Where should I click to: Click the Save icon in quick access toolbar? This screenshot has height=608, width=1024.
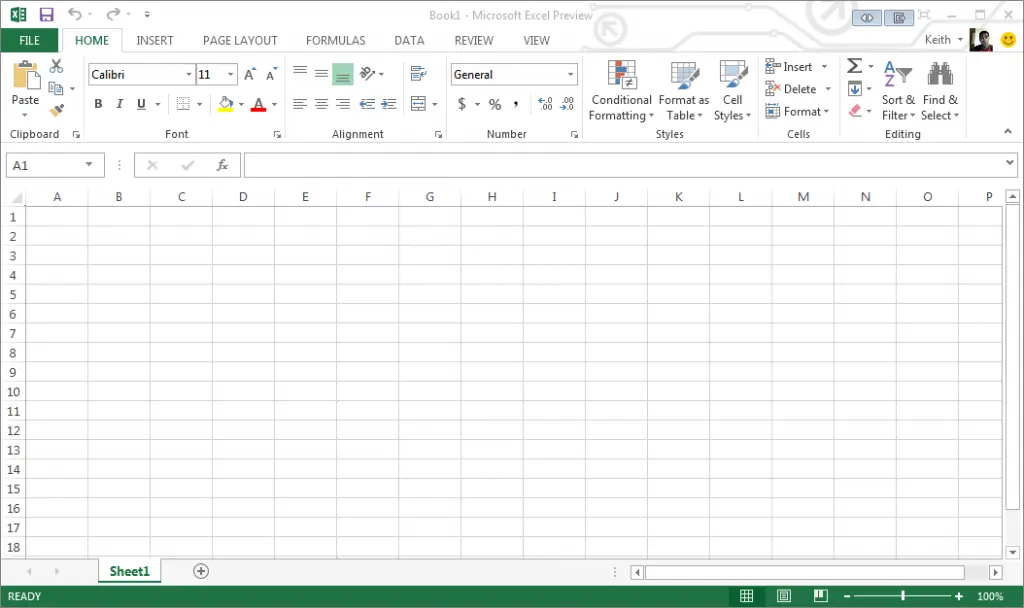(x=46, y=14)
